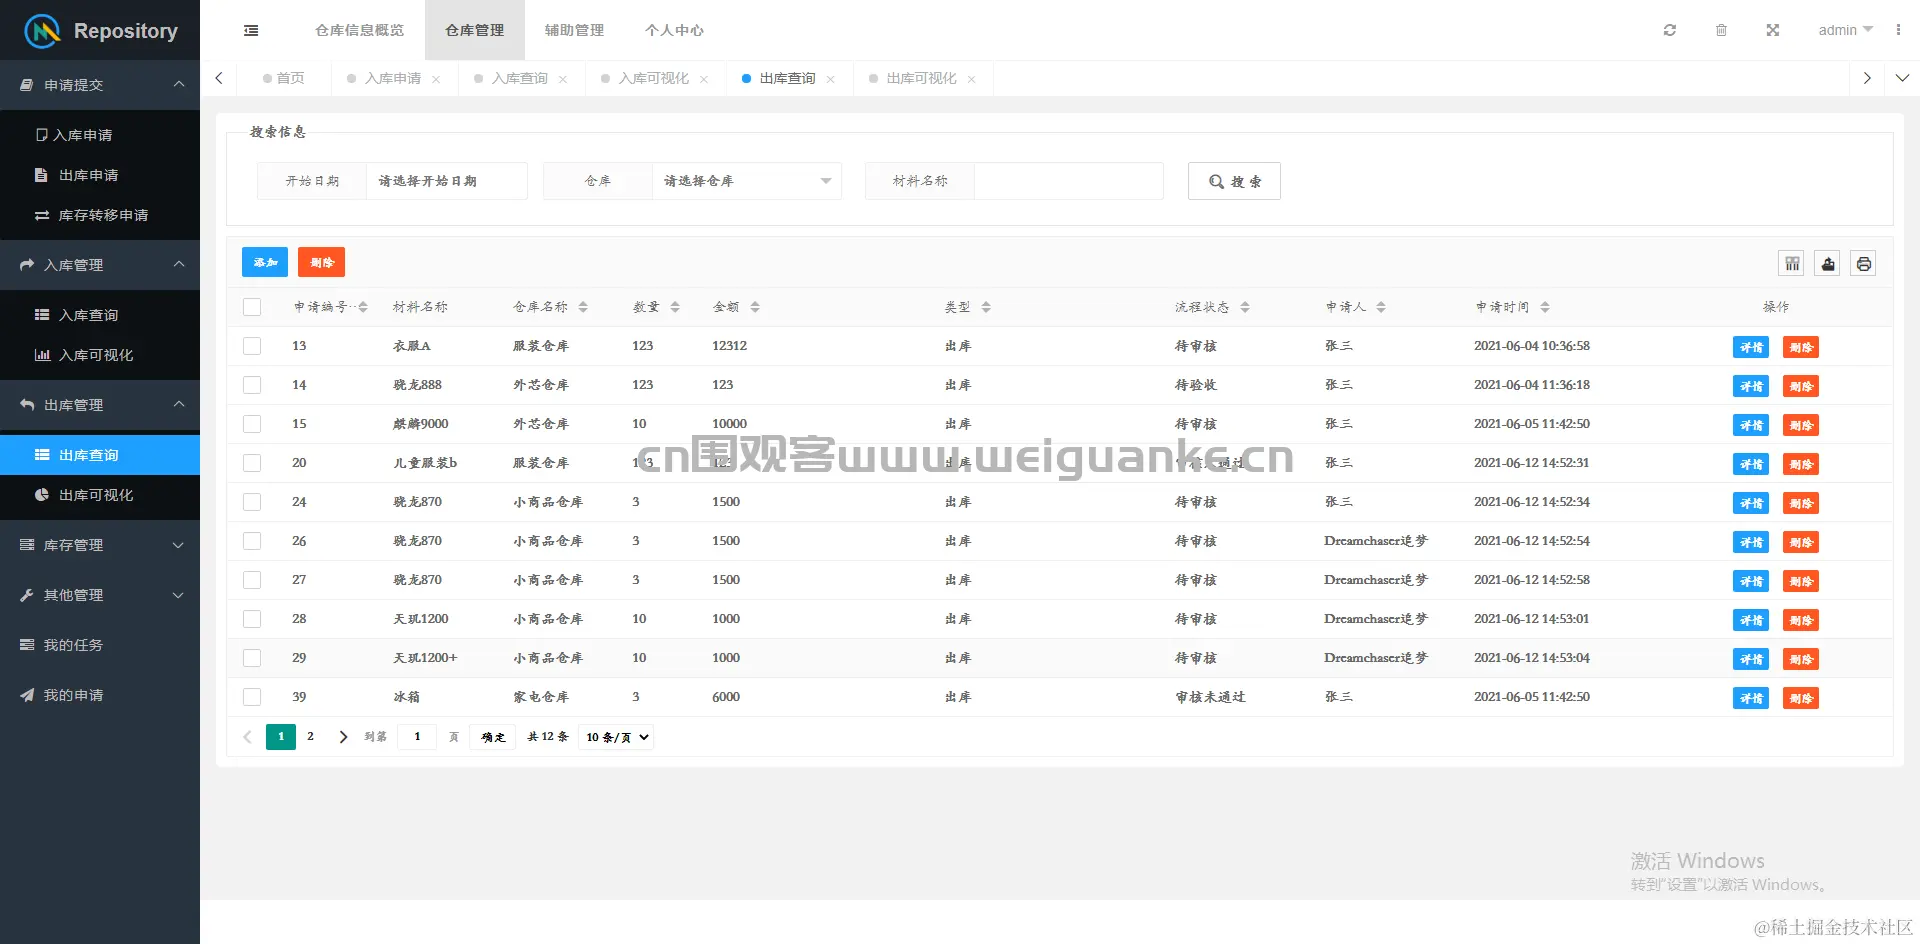Image resolution: width=1920 pixels, height=944 pixels.
Task: Check the row with 申请编号 28
Action: pos(252,619)
